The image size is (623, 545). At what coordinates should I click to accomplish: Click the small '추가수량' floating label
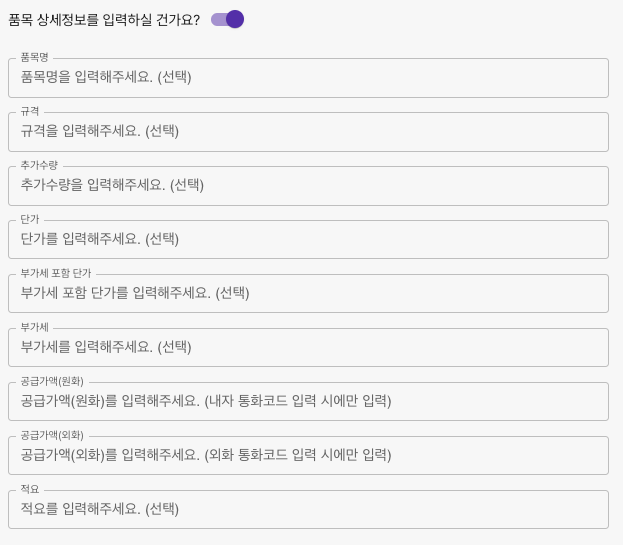coord(39,166)
